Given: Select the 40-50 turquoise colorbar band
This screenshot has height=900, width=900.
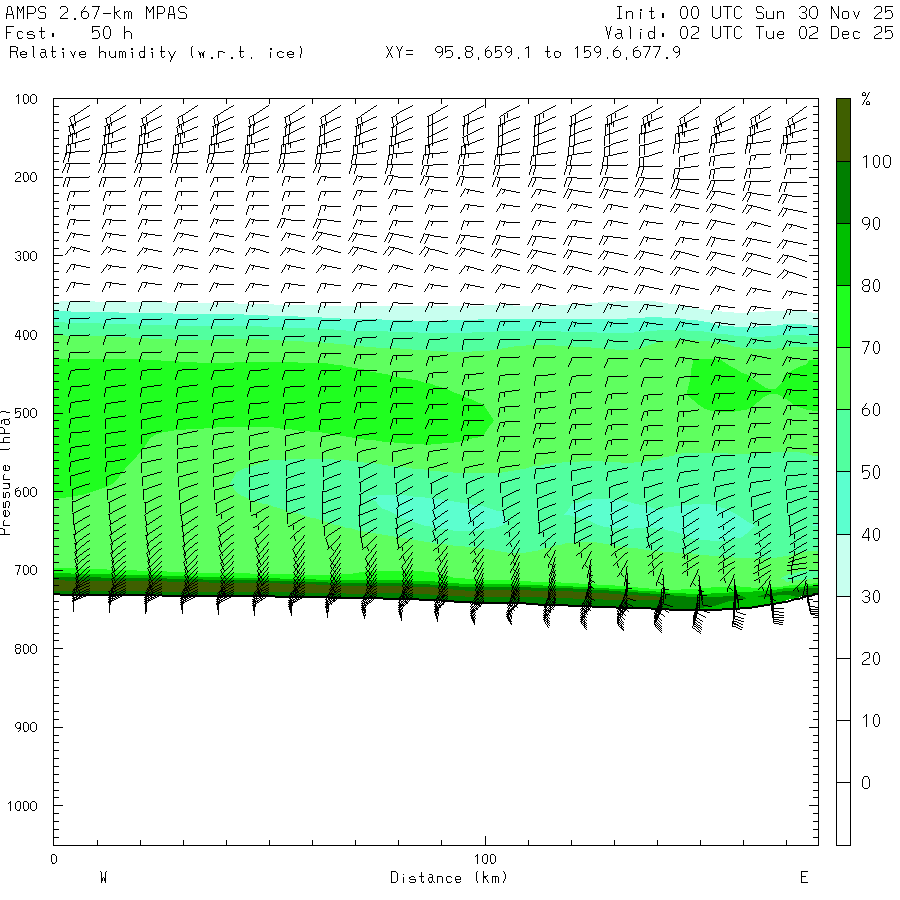Looking at the screenshot, I should pos(843,503).
